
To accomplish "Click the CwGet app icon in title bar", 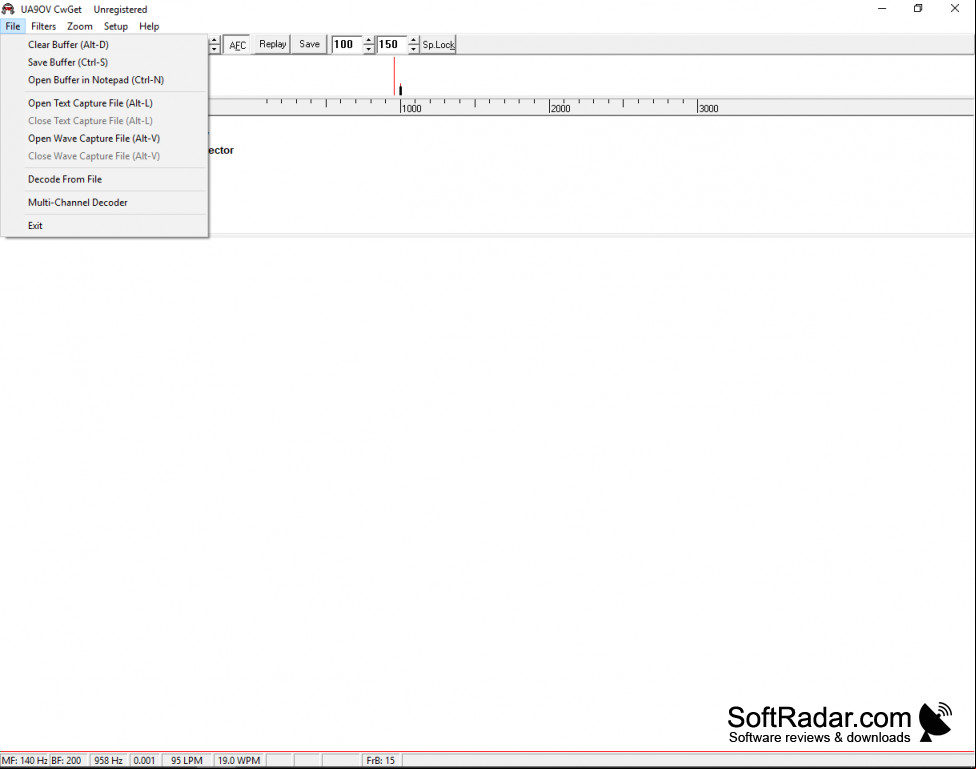I will click(x=8, y=9).
